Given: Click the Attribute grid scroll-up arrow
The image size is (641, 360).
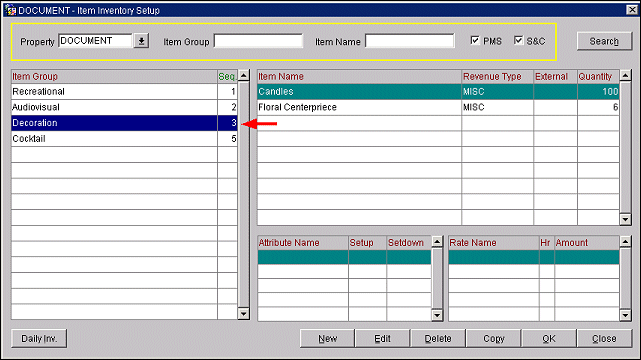Looking at the screenshot, I should click(437, 241).
